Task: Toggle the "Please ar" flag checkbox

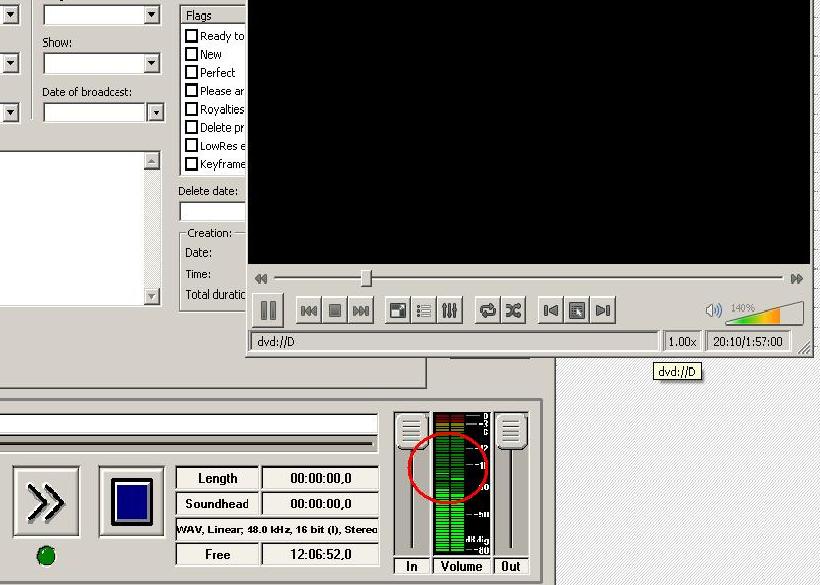Action: coord(191,90)
